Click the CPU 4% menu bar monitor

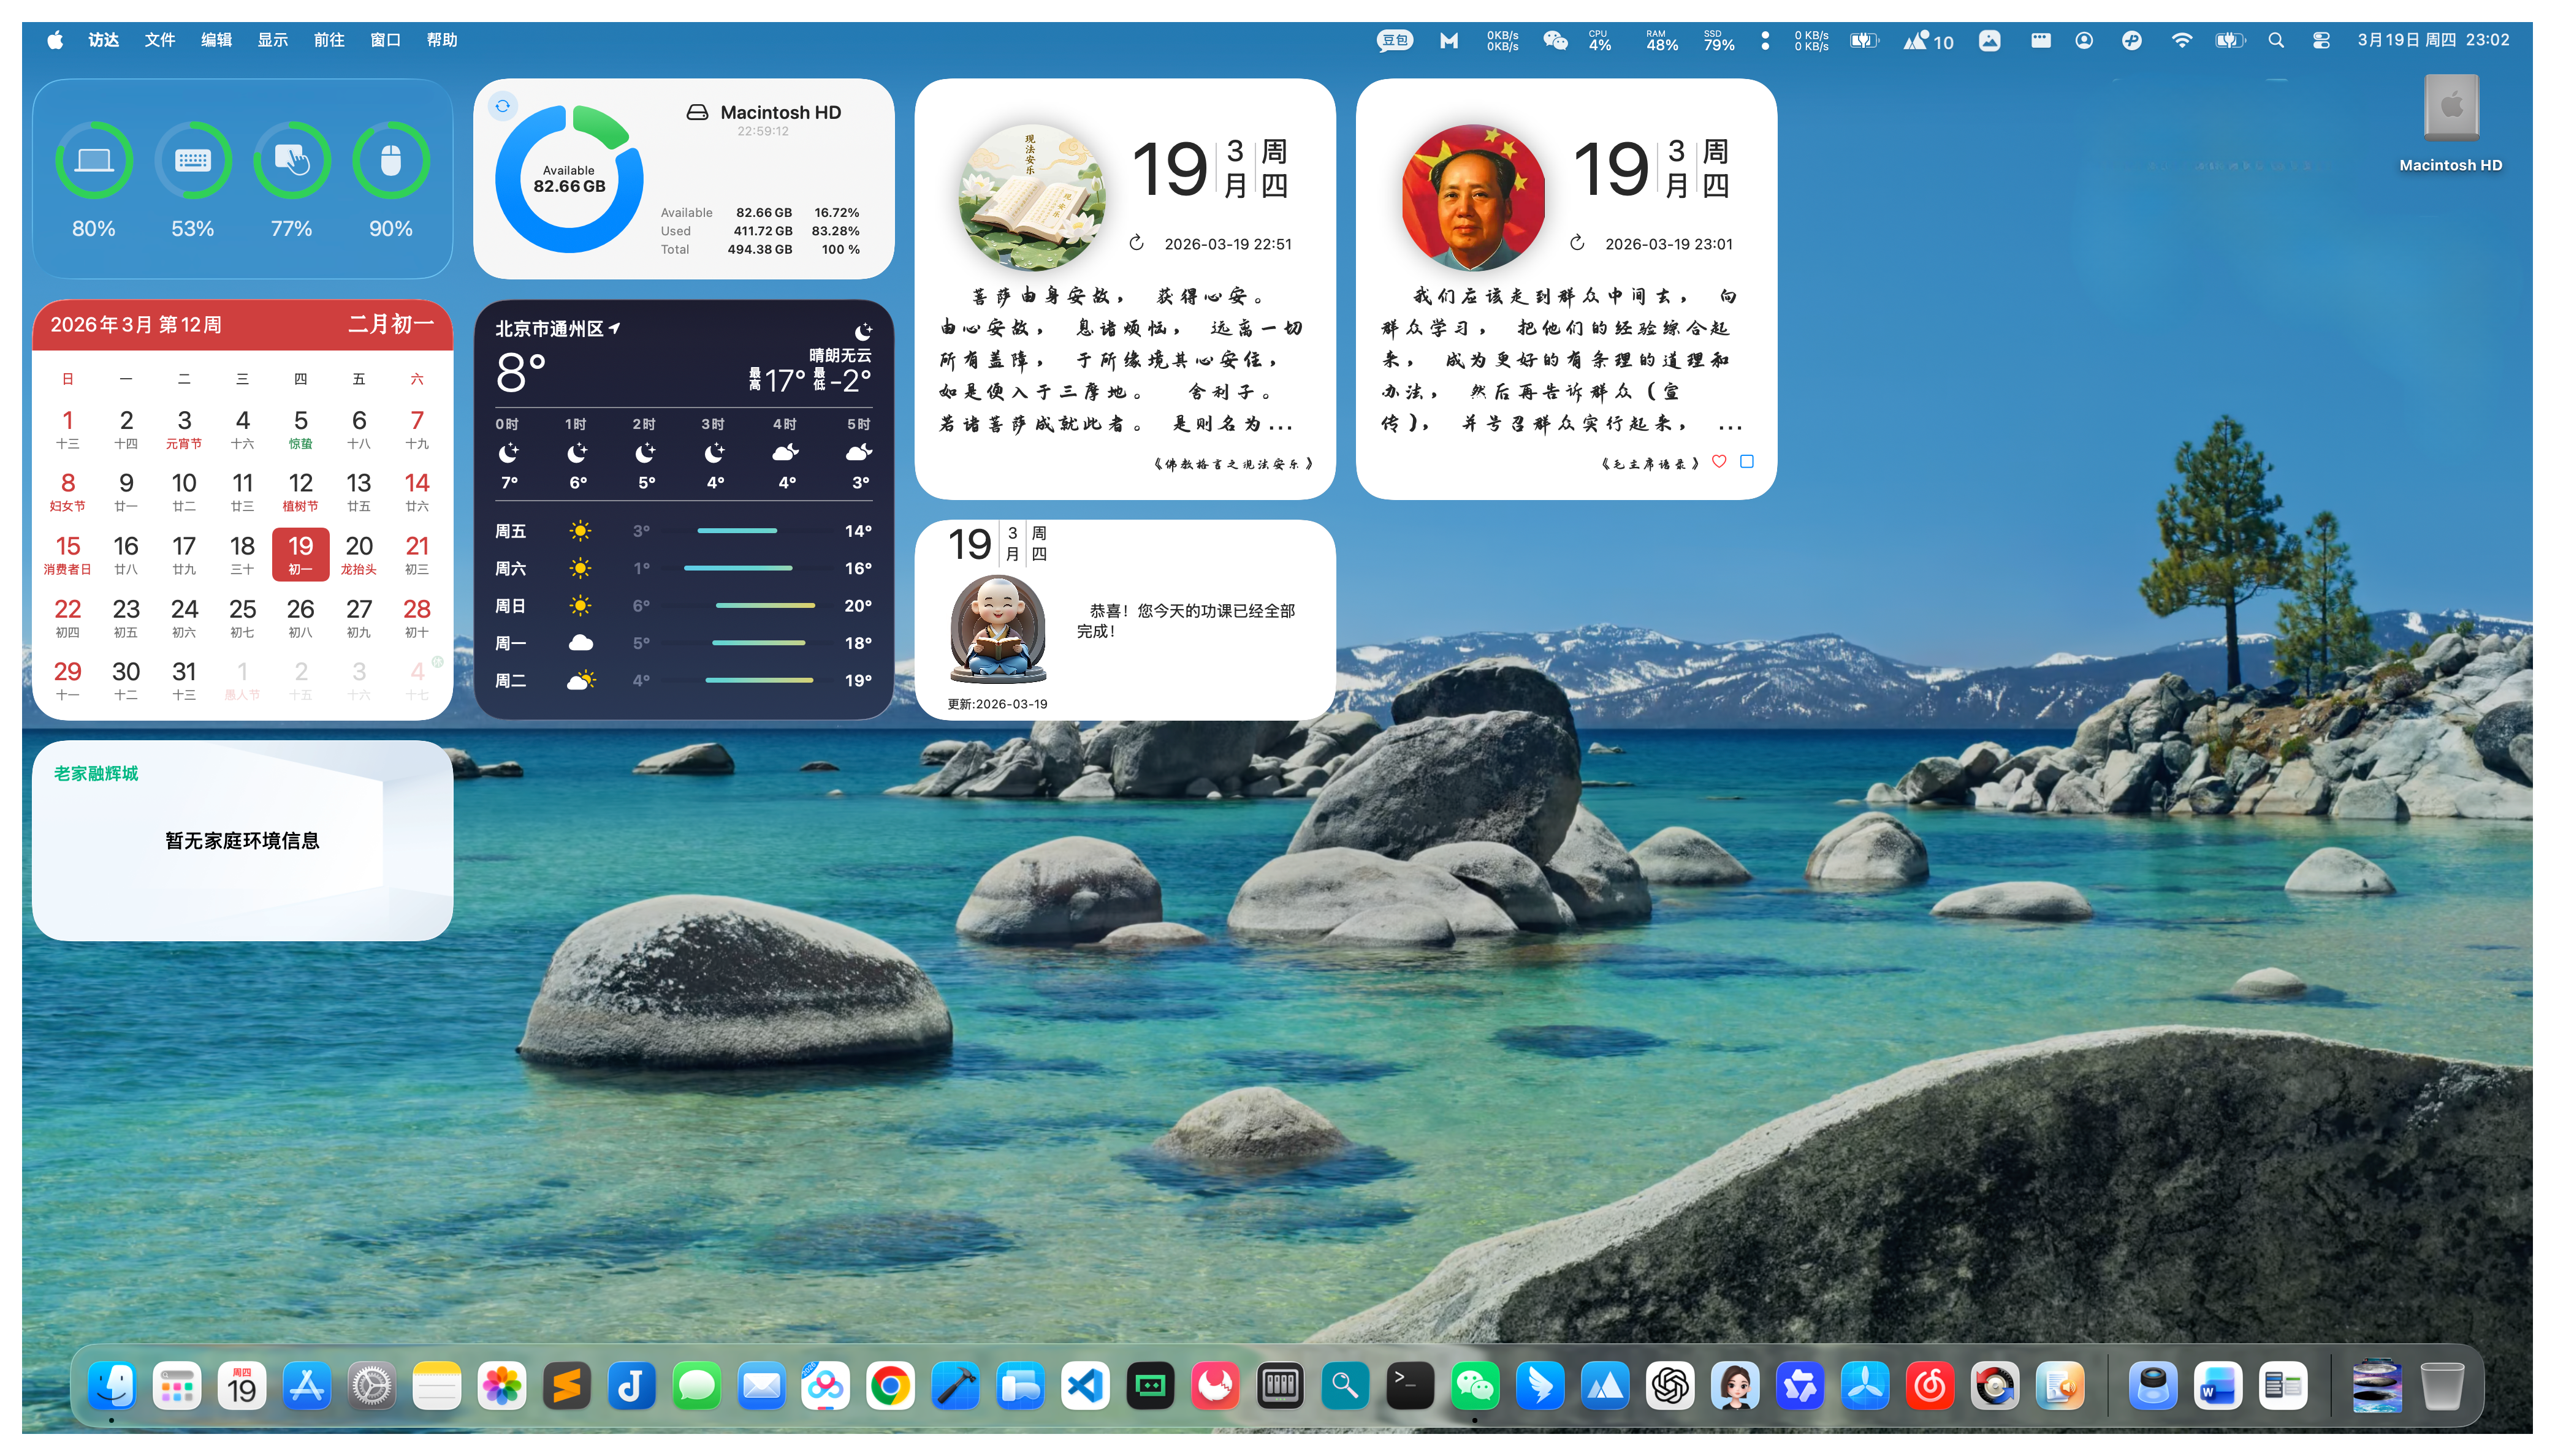coord(1599,40)
